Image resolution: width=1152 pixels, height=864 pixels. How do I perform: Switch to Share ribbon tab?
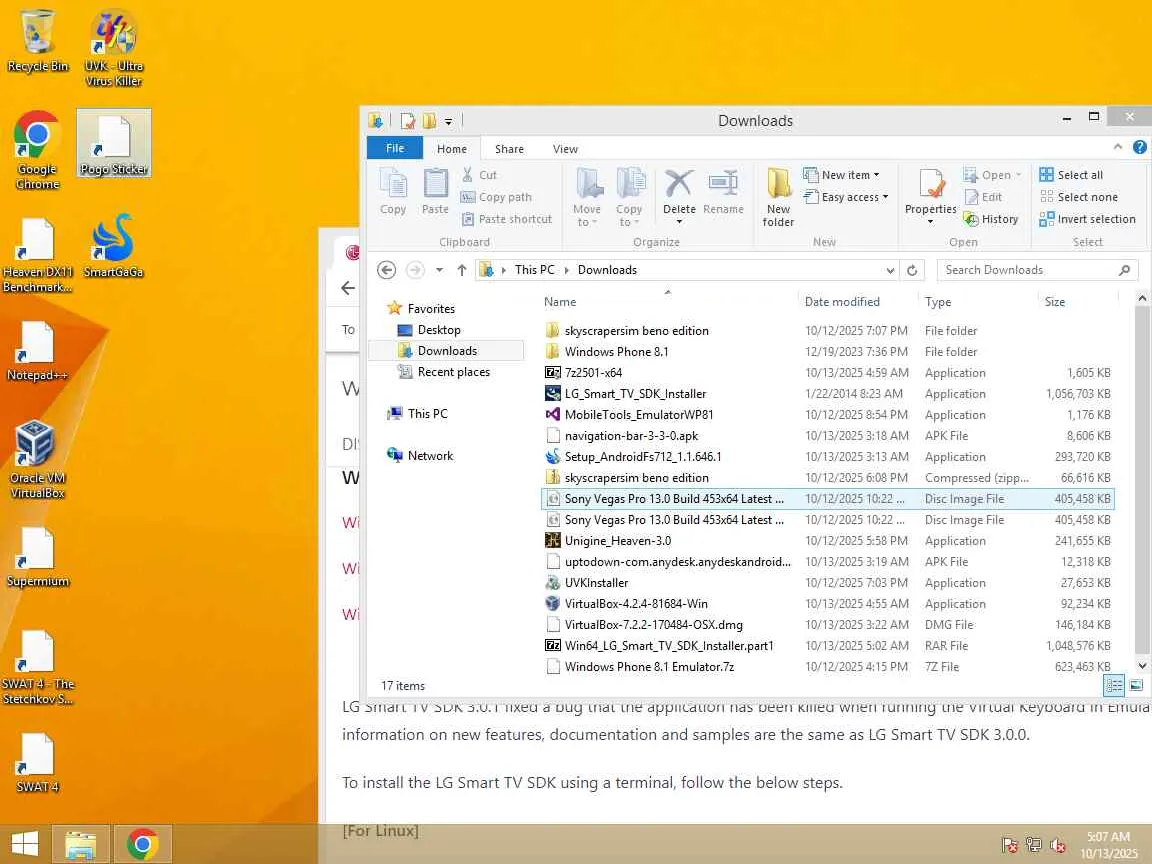click(x=509, y=148)
